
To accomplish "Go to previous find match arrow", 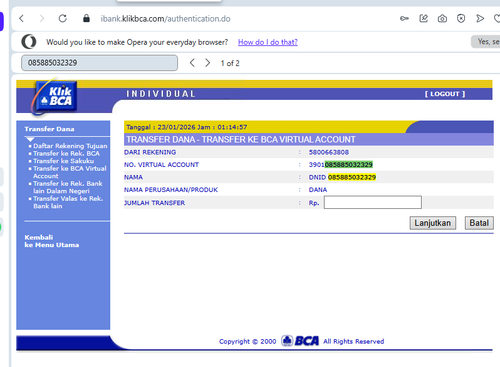I will [192, 63].
